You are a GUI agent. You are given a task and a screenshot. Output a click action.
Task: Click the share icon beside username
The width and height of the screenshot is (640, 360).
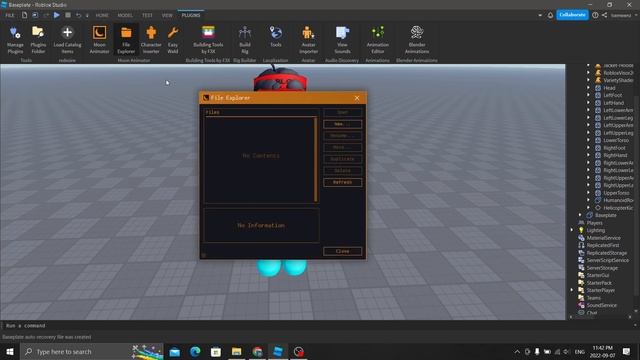(x=604, y=15)
